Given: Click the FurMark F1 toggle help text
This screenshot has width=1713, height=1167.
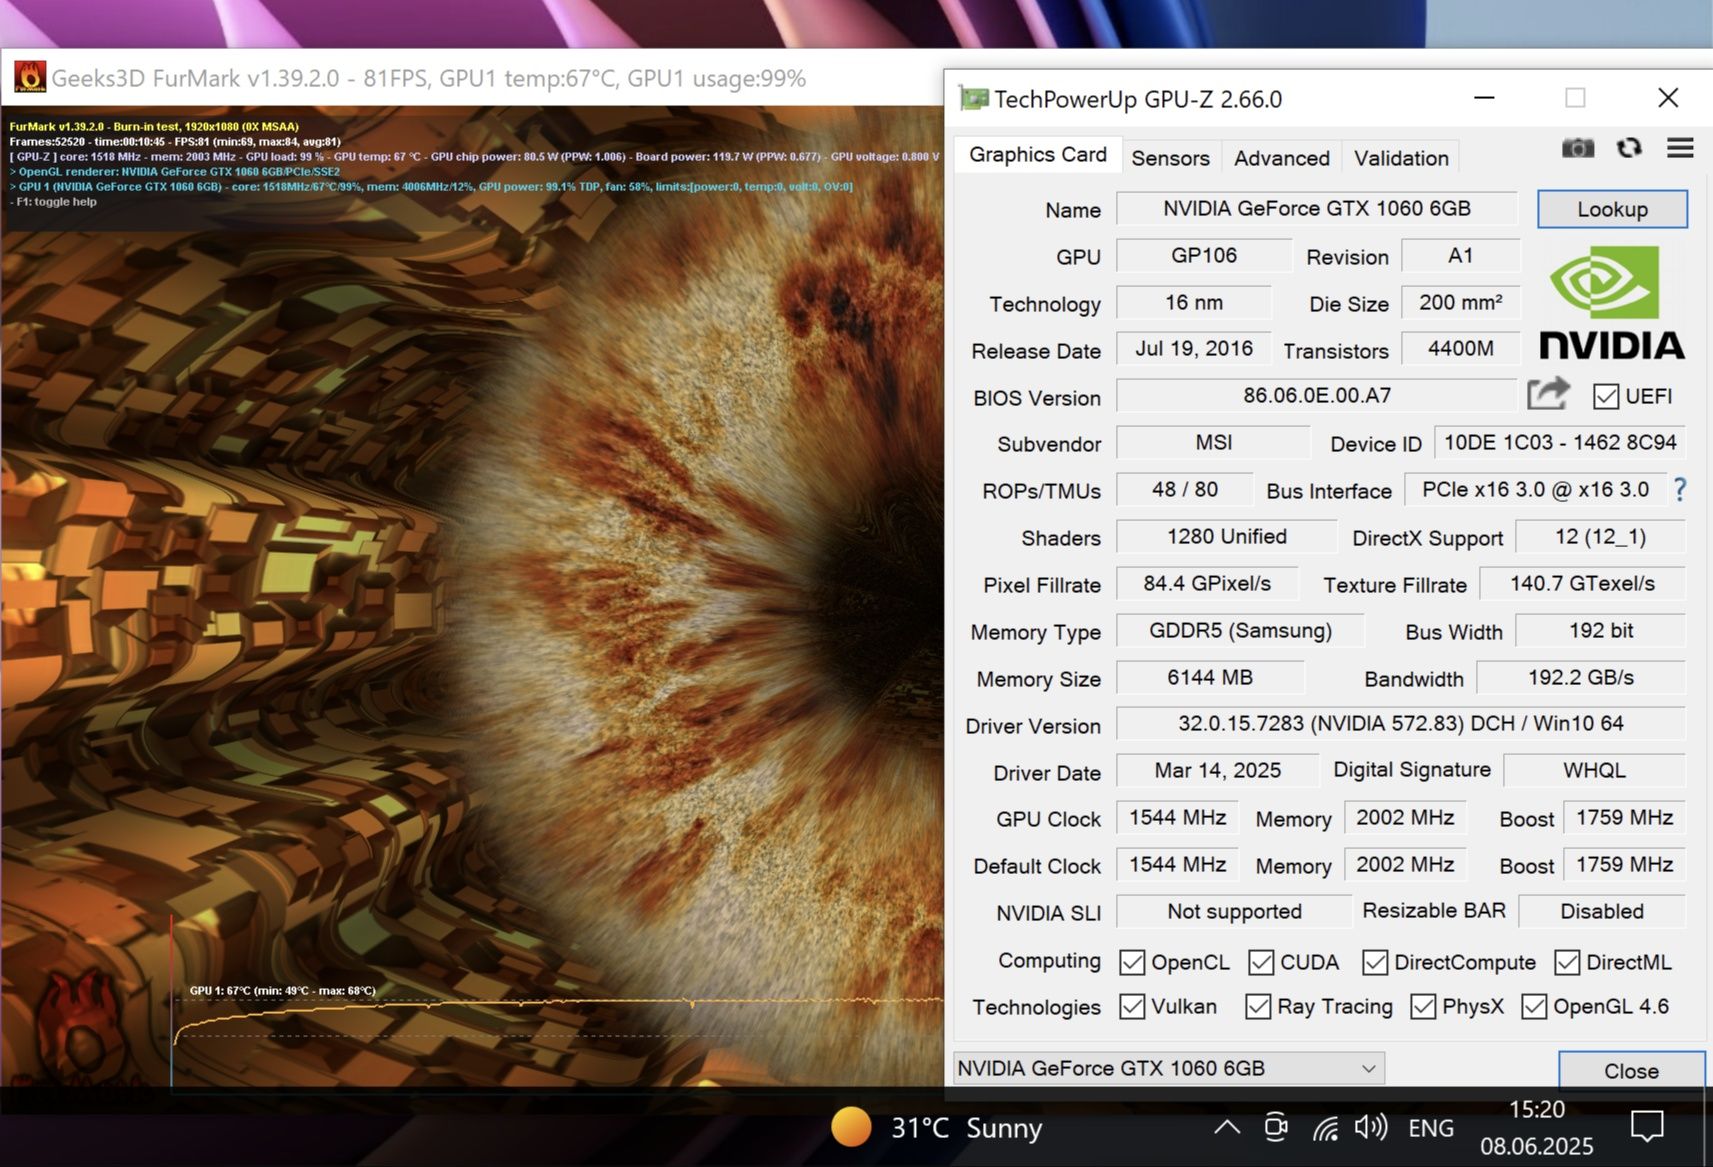Looking at the screenshot, I should [54, 201].
